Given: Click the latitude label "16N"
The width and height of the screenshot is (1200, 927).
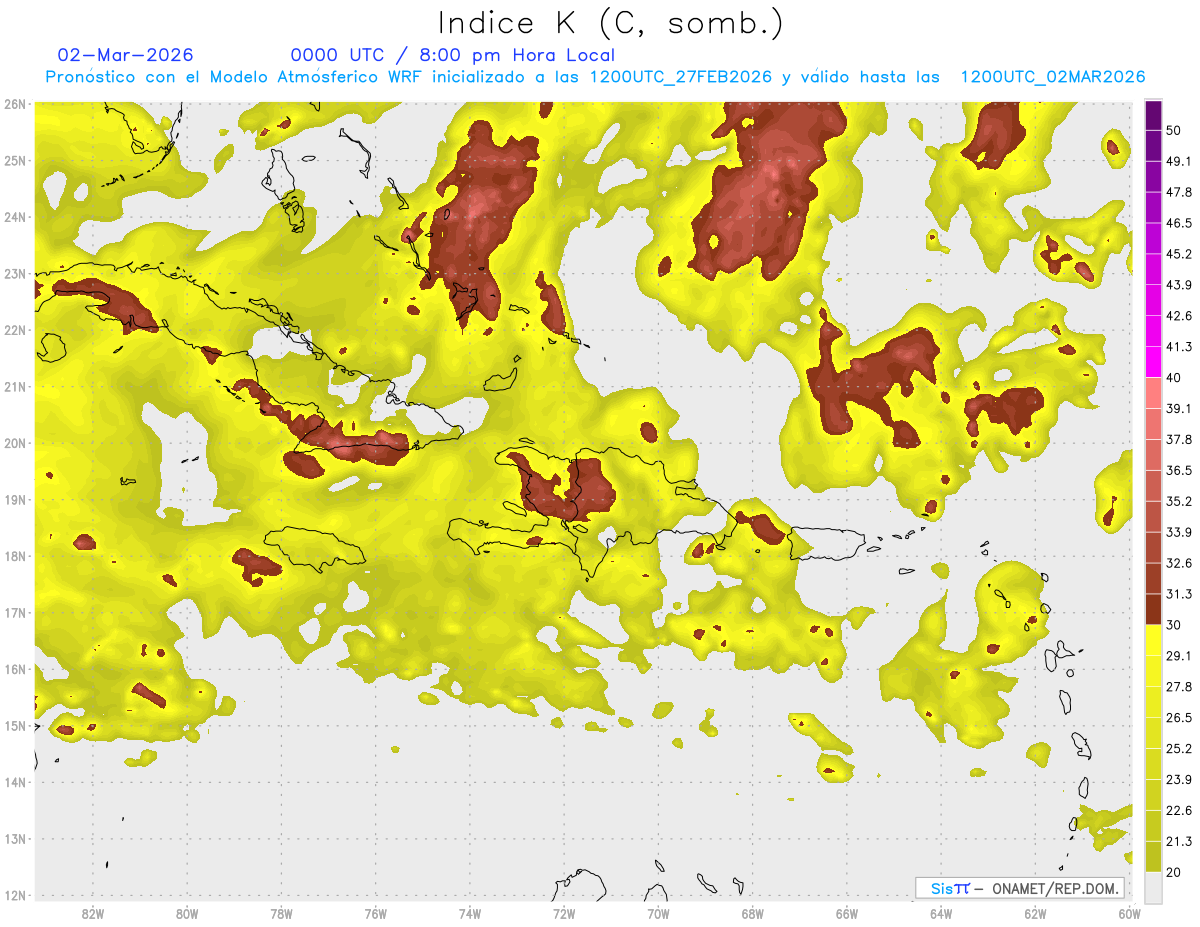Looking at the screenshot, I should point(15,669).
